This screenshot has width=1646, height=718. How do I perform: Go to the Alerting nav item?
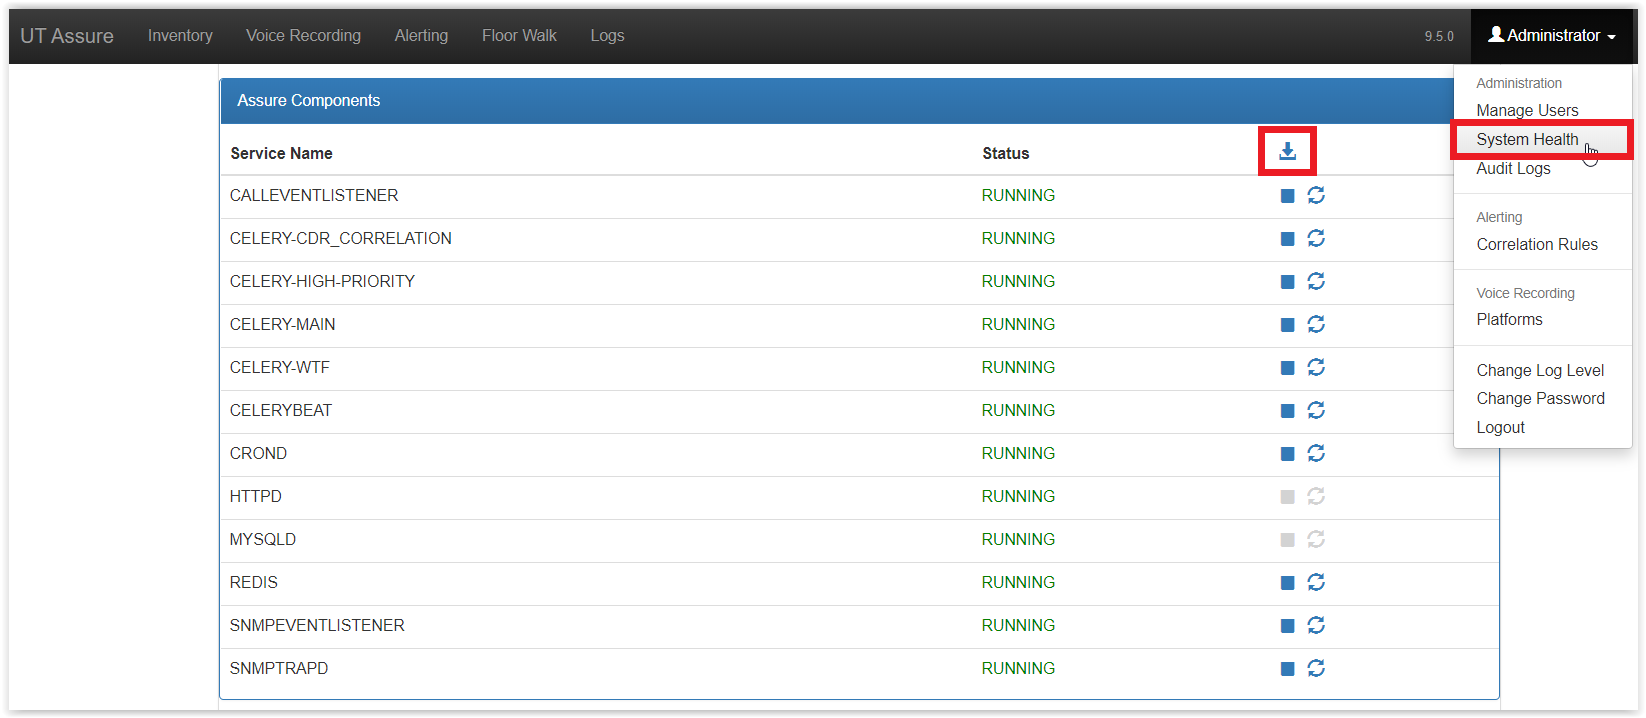pos(421,36)
